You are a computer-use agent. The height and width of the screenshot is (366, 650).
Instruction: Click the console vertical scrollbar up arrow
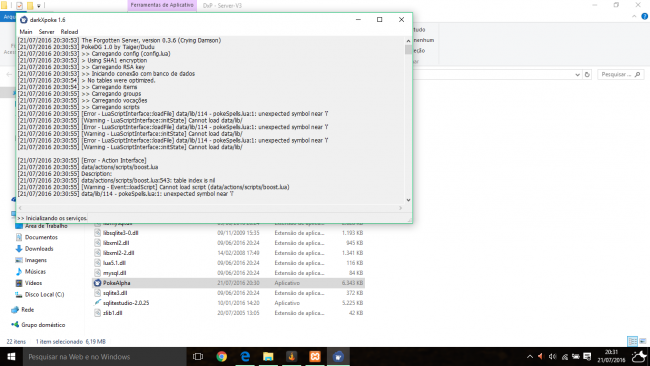[408, 41]
